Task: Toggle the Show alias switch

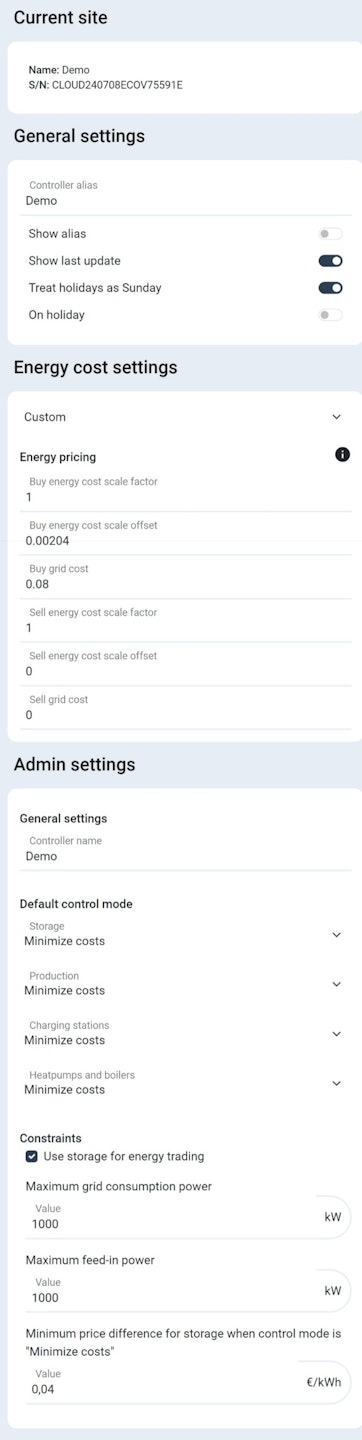Action: click(x=330, y=234)
